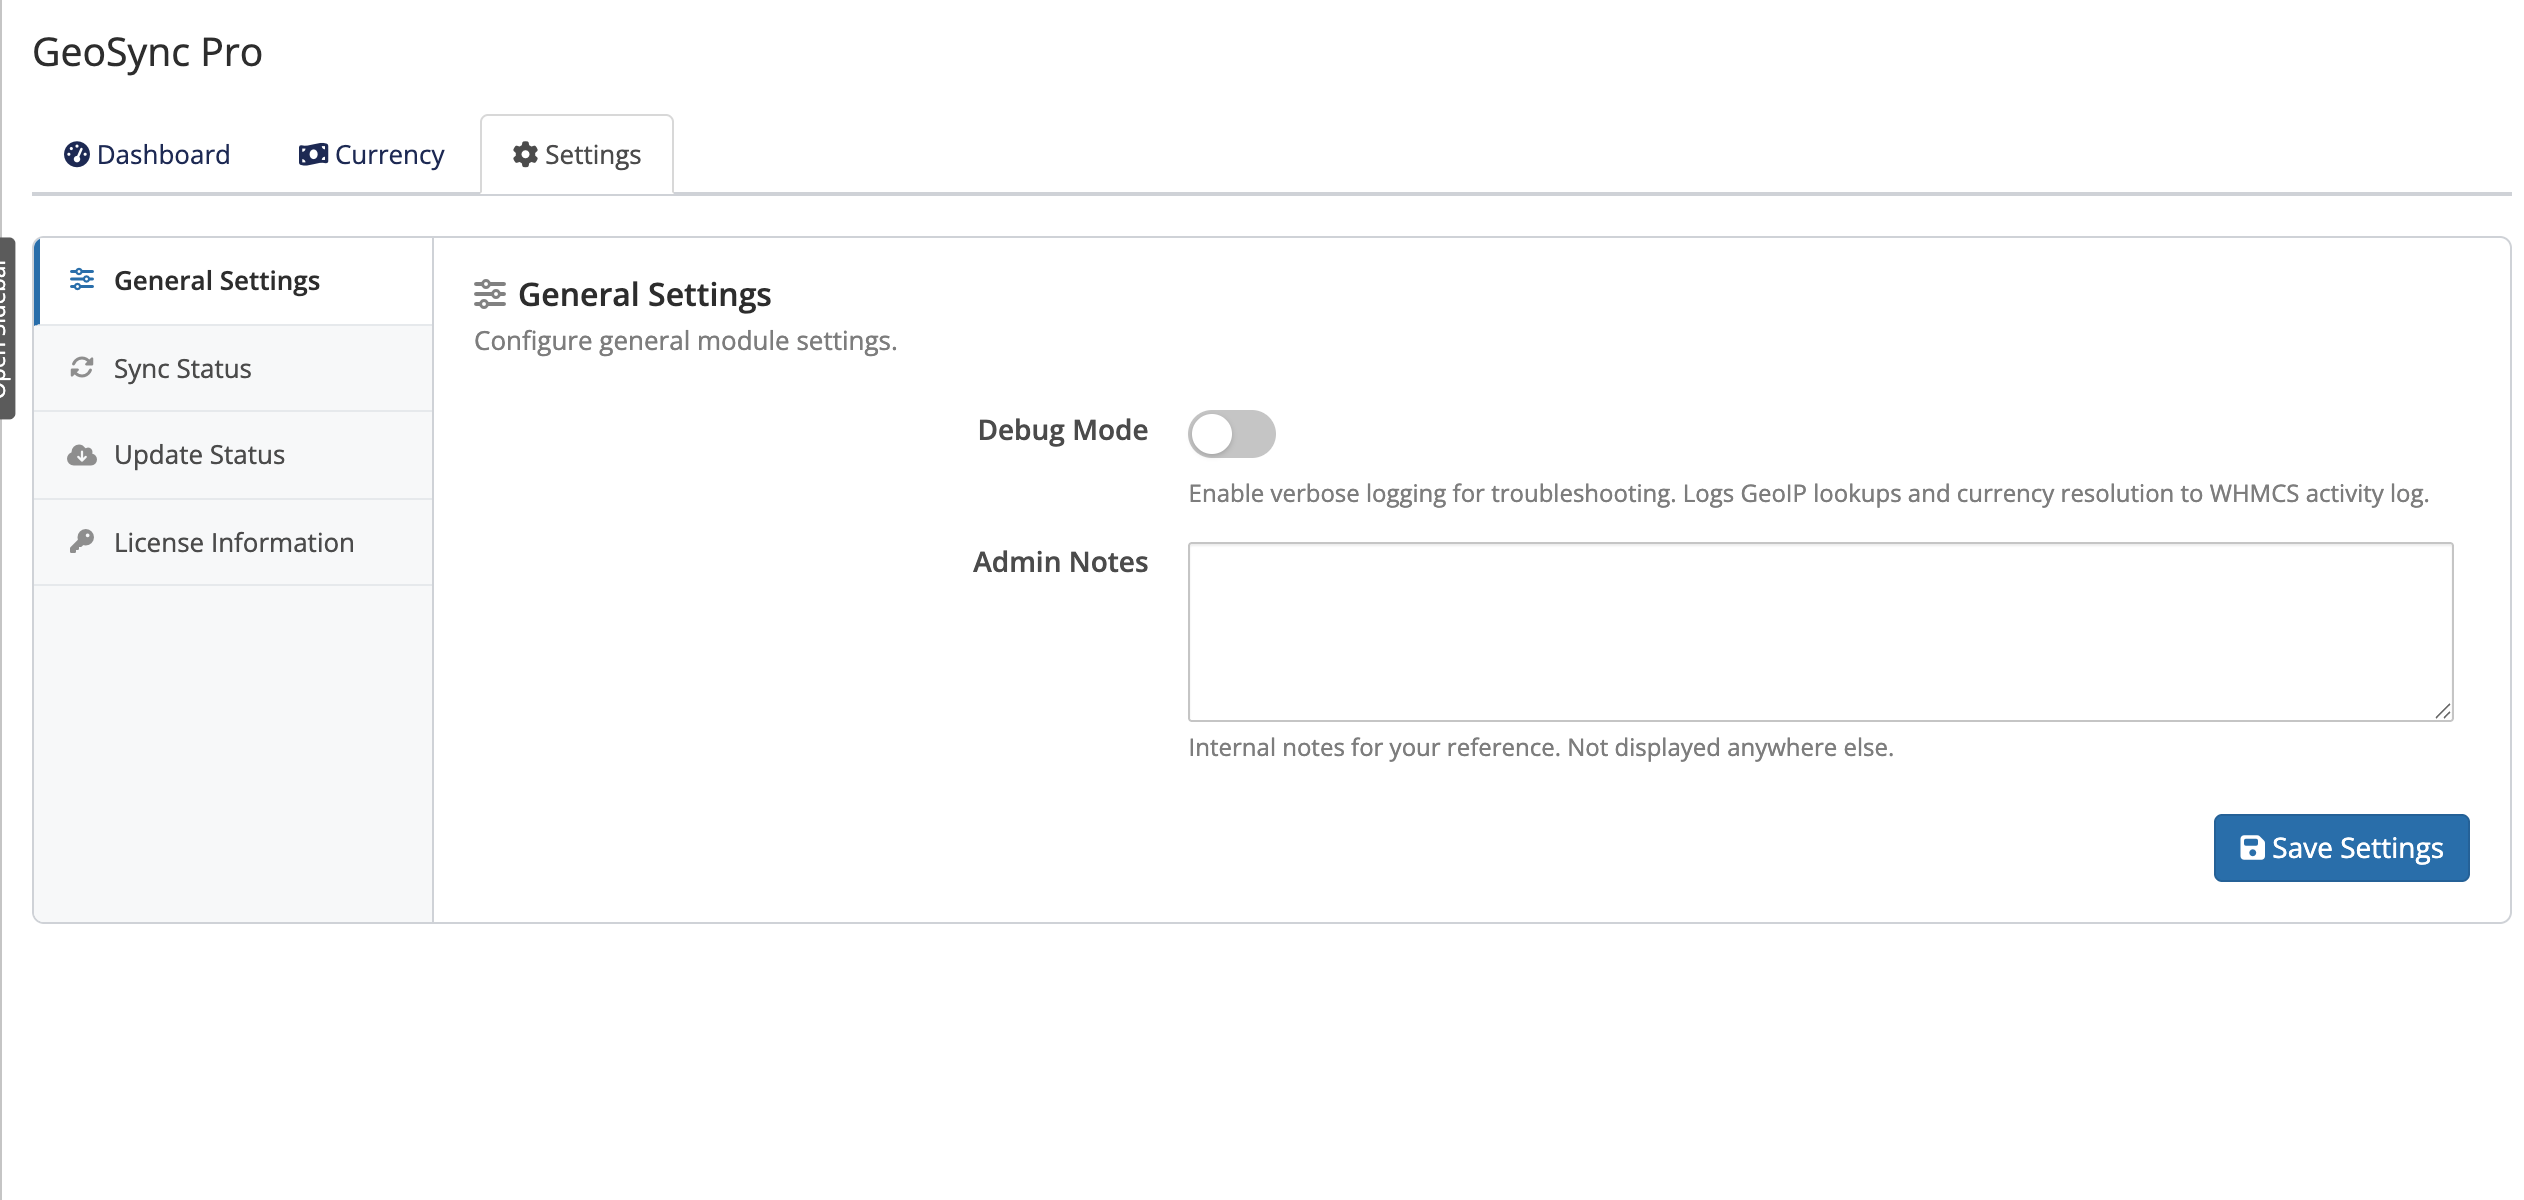Click into the Admin Notes text area
The height and width of the screenshot is (1200, 2524).
pyautogui.click(x=1820, y=632)
